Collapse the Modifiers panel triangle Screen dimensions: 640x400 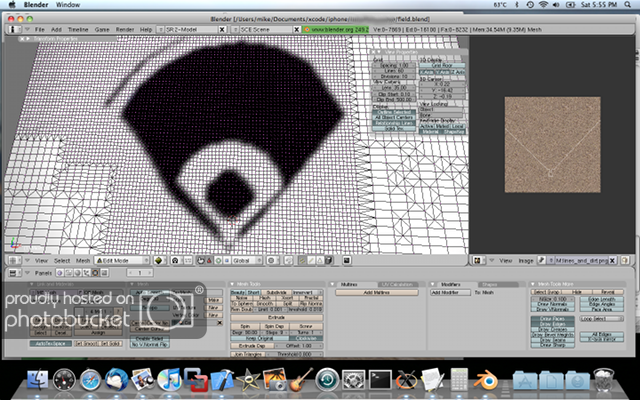coord(433,284)
